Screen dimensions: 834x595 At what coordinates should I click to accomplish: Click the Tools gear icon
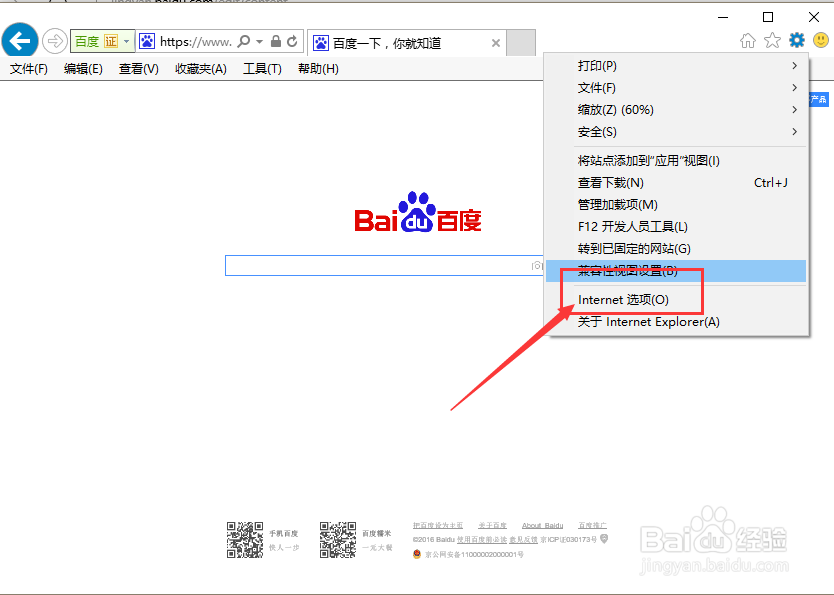point(797,40)
